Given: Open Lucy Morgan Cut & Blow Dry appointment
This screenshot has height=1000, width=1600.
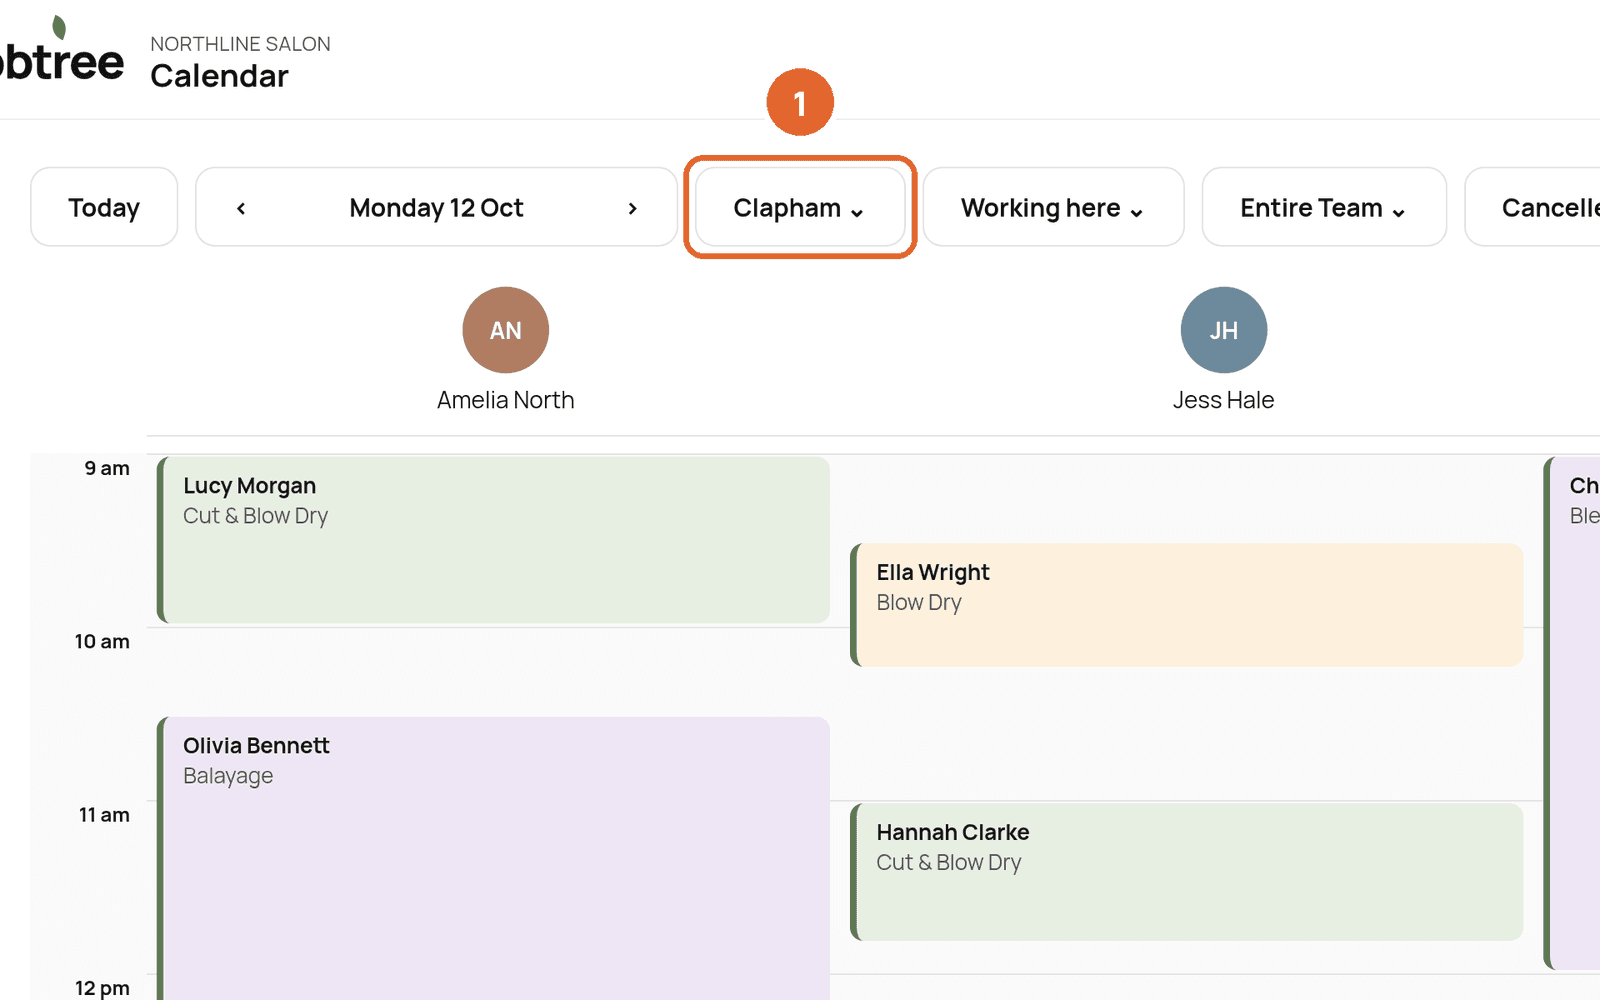Looking at the screenshot, I should click(x=494, y=540).
